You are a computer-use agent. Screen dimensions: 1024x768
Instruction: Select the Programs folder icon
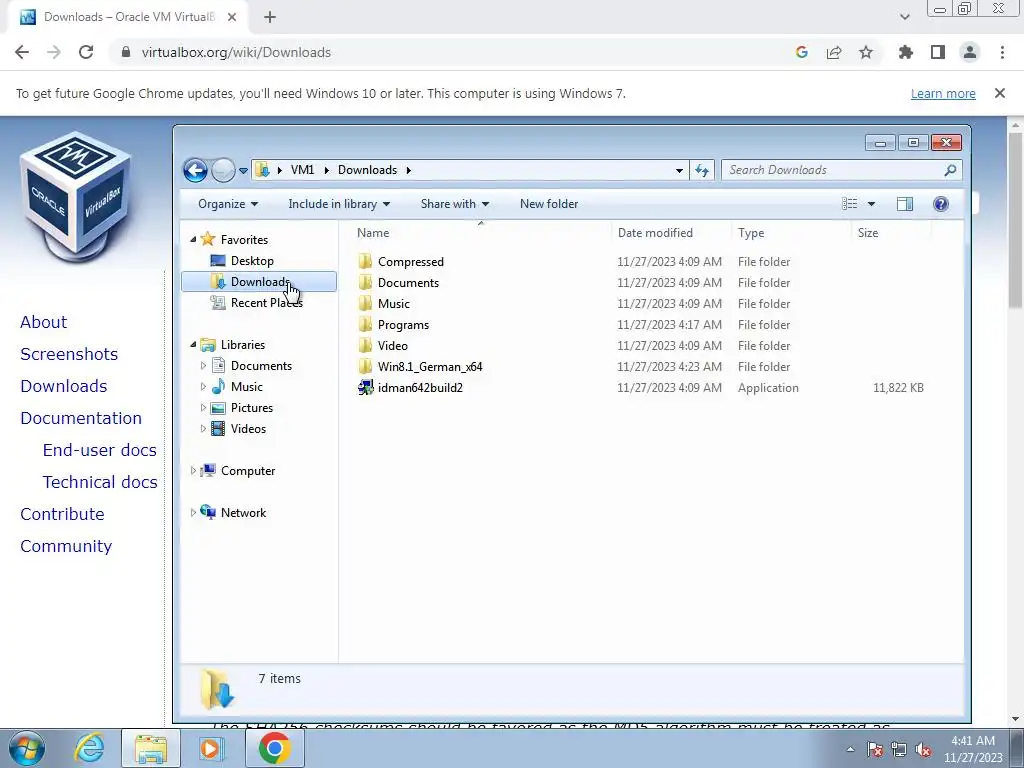pyautogui.click(x=365, y=325)
